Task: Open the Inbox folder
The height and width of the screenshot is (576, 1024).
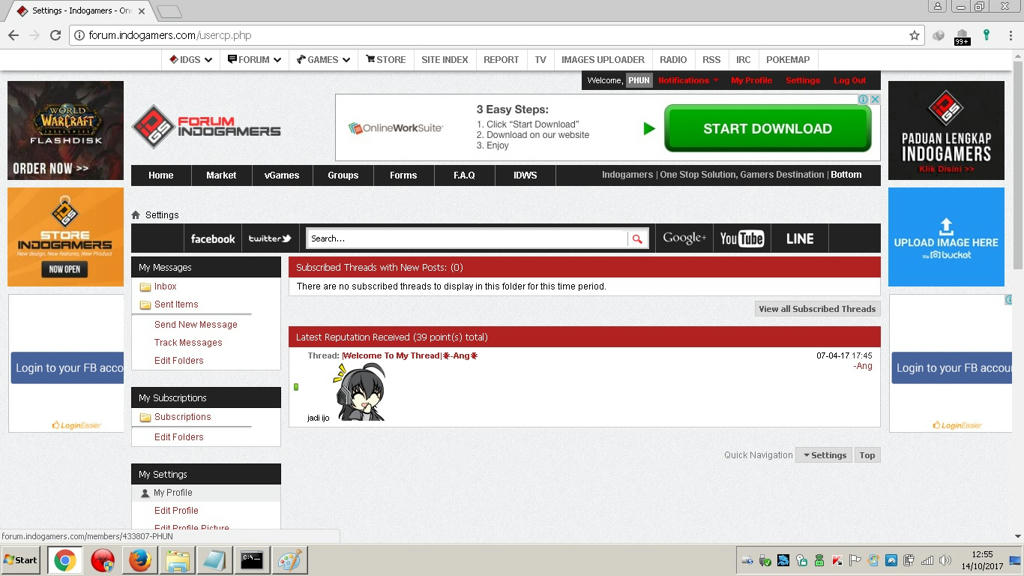Action: [x=165, y=287]
